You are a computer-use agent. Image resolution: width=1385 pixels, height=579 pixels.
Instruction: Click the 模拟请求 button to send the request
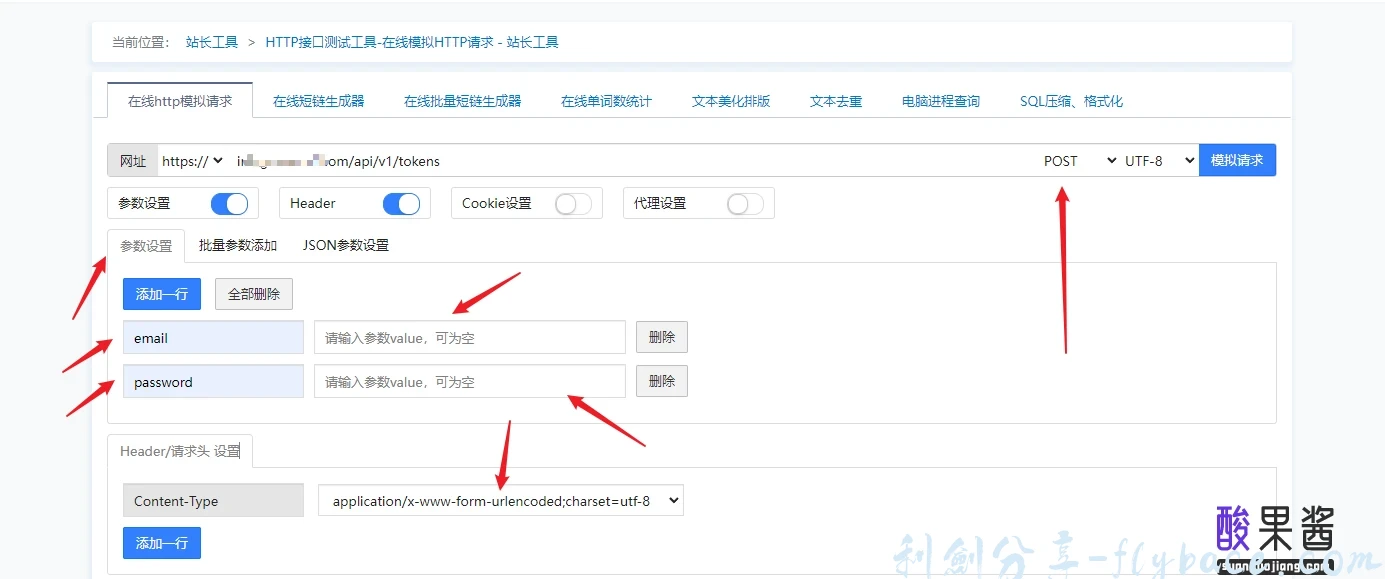(1237, 160)
